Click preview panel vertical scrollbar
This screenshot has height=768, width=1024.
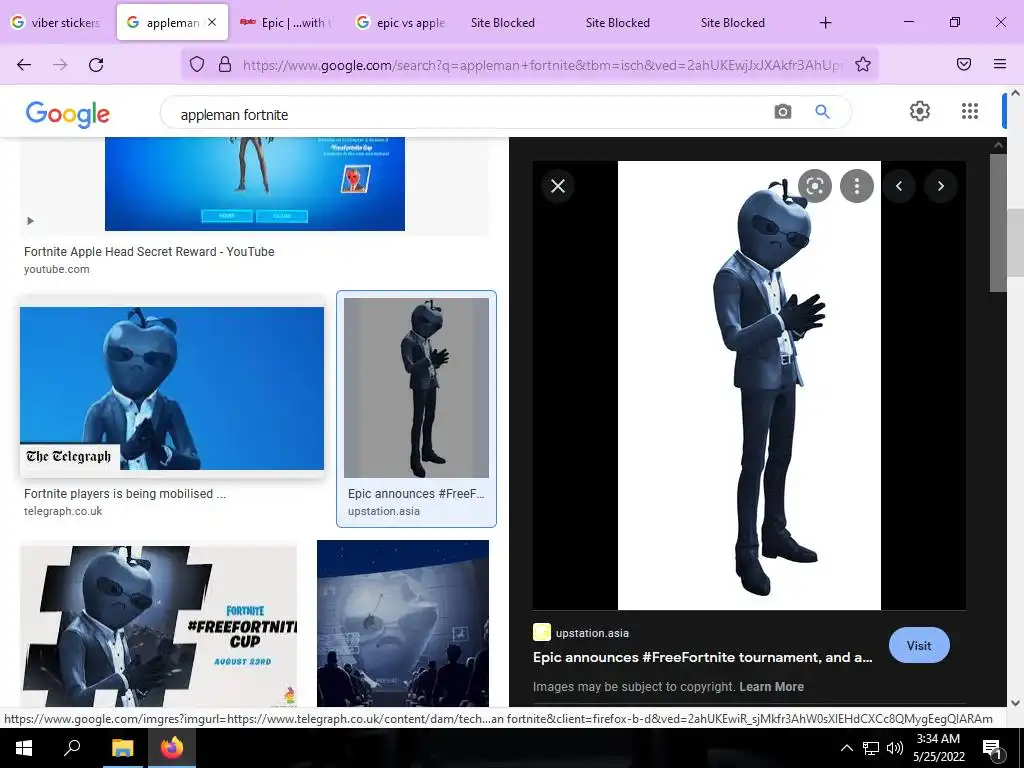[x=998, y=223]
